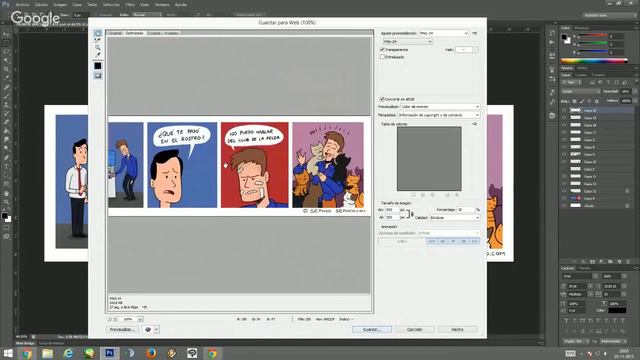Open Internet Explorer from the taskbar
The height and width of the screenshot is (360, 640).
68,353
